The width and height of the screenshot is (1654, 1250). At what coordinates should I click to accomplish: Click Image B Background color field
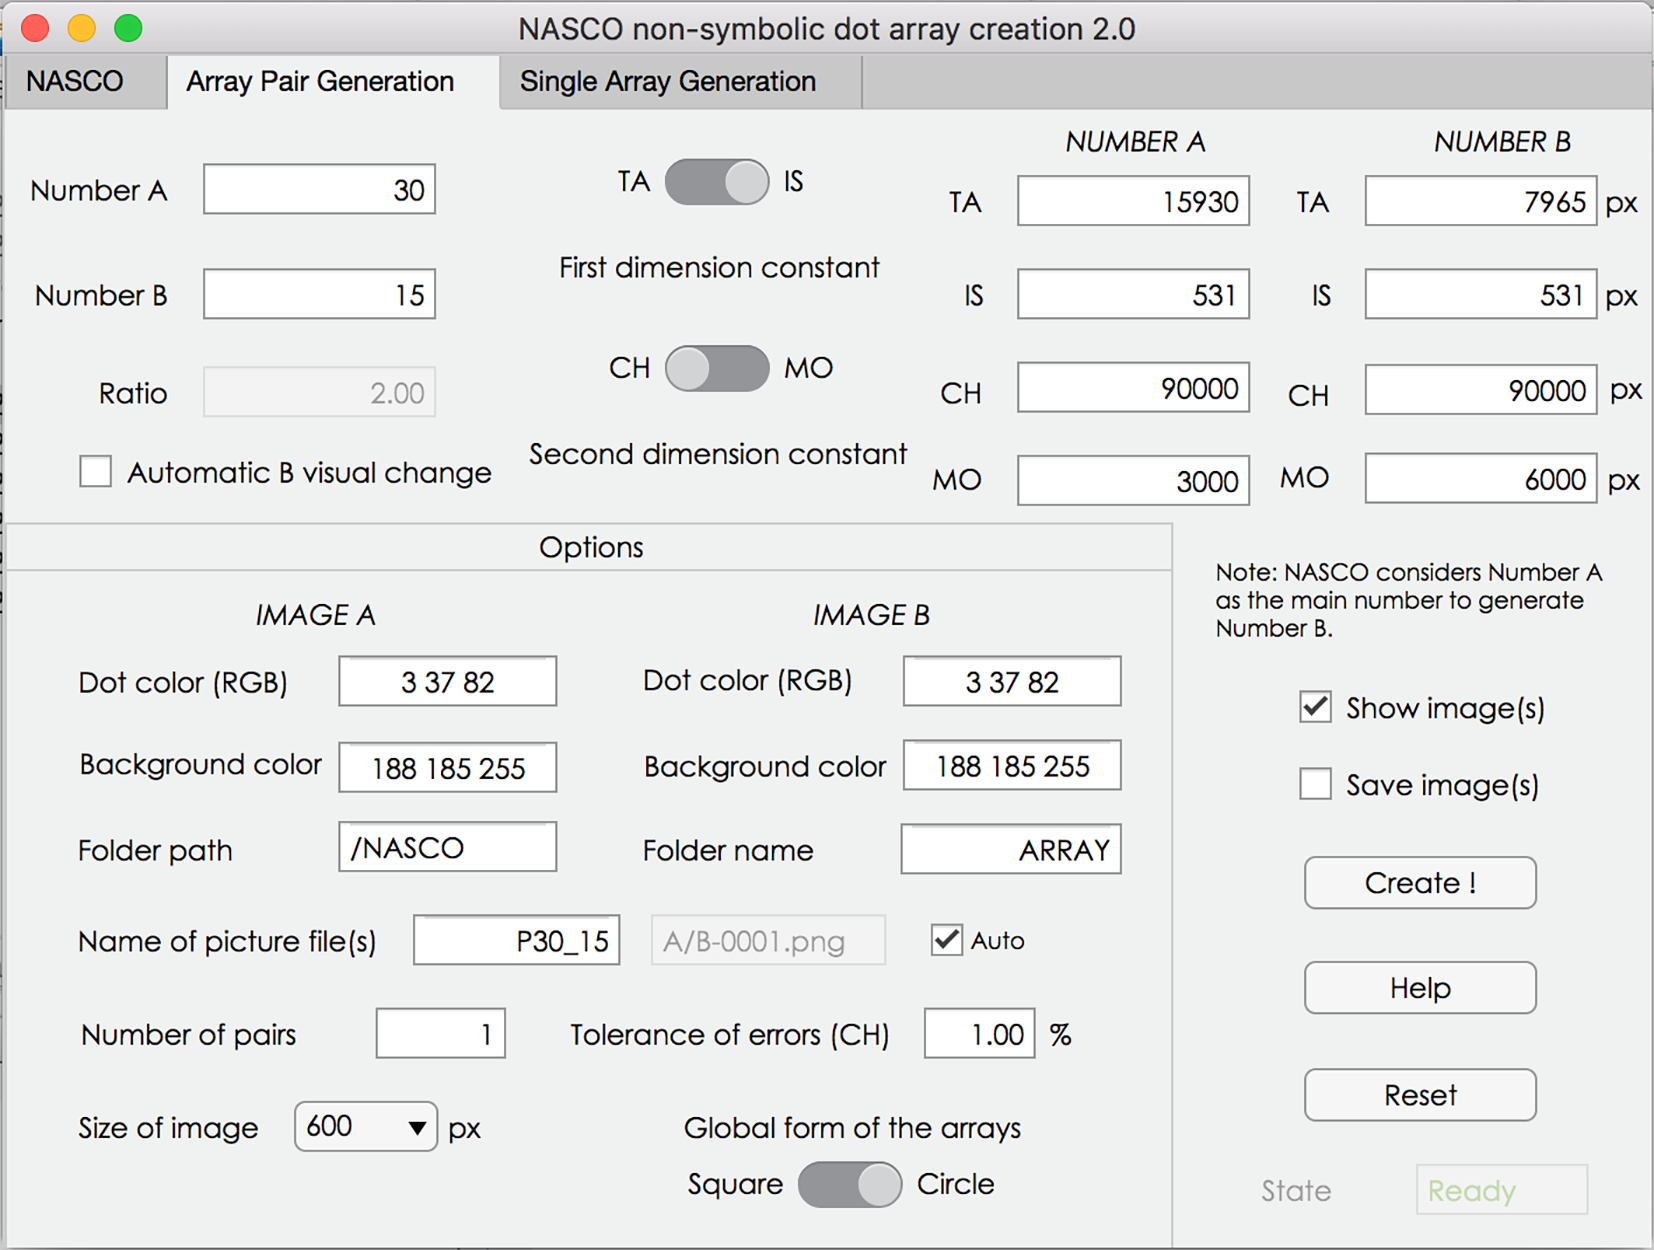[1012, 766]
